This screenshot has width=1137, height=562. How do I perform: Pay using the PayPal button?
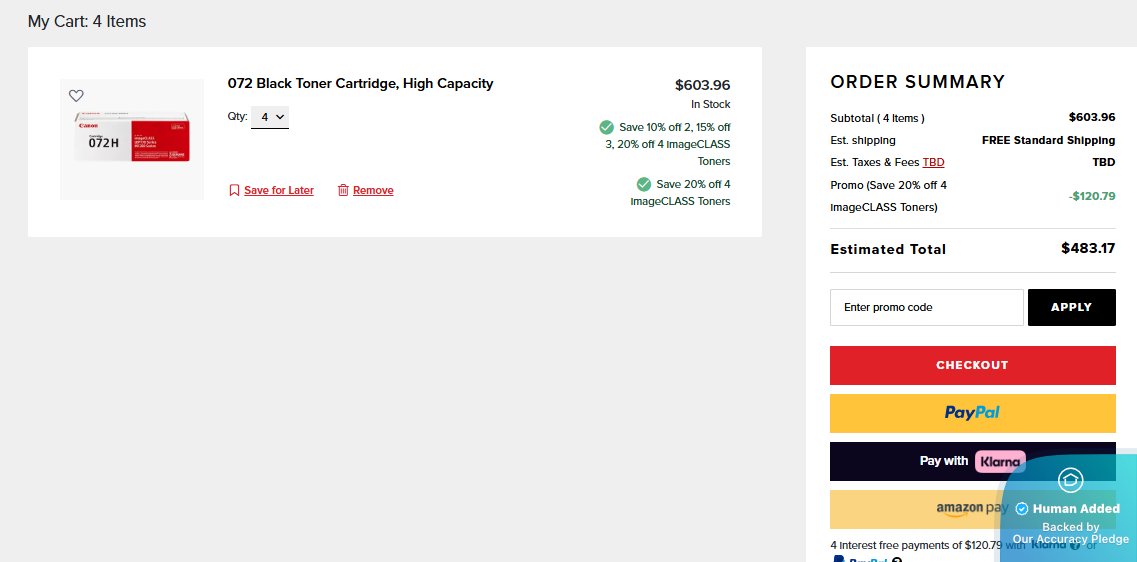(972, 413)
